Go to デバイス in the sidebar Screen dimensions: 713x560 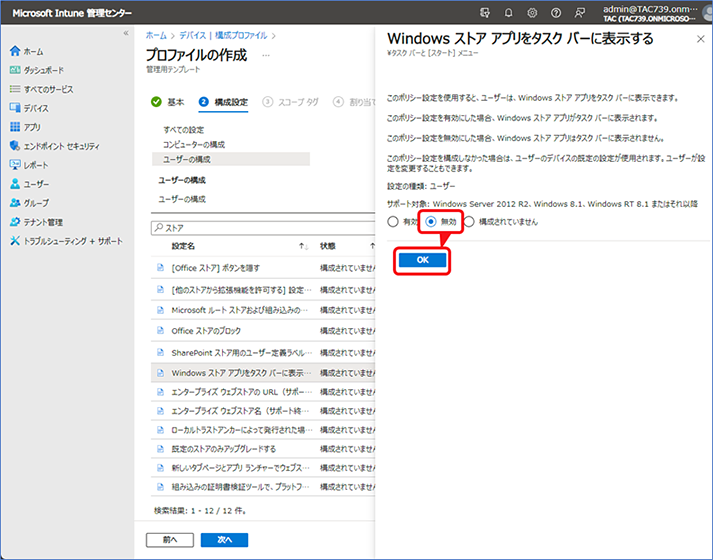29,108
